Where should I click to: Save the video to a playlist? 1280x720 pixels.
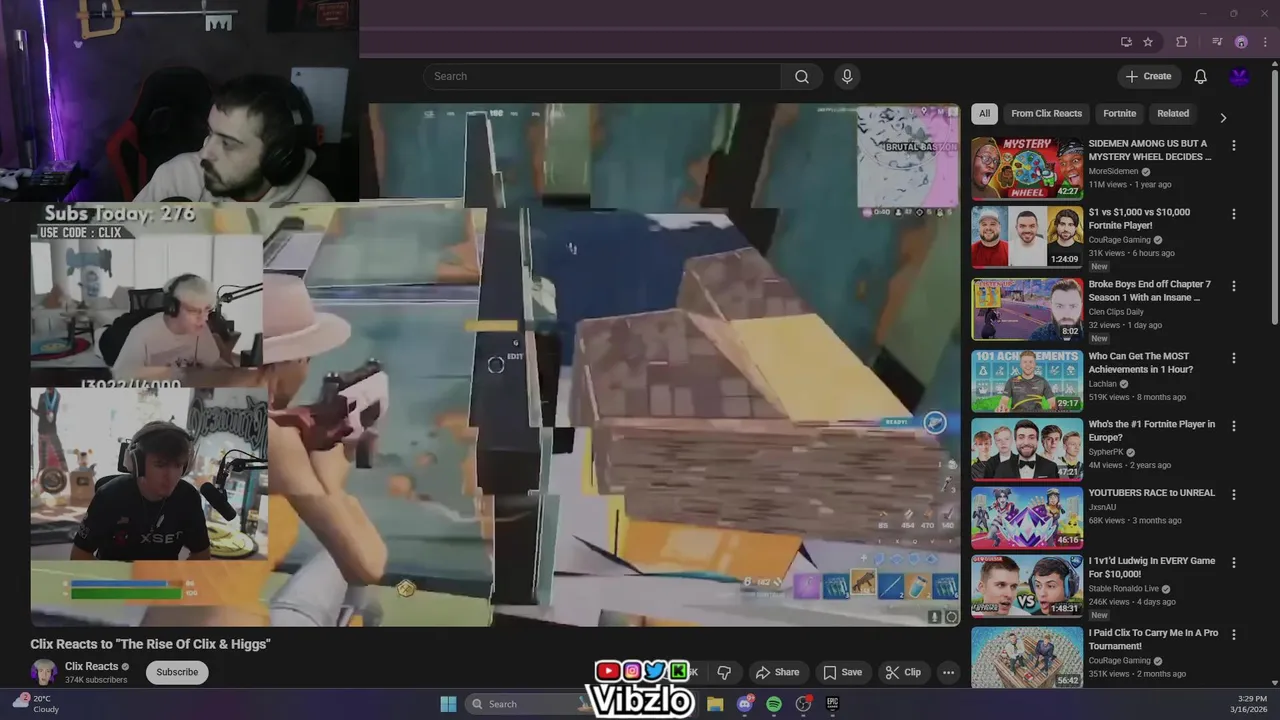[x=842, y=672]
